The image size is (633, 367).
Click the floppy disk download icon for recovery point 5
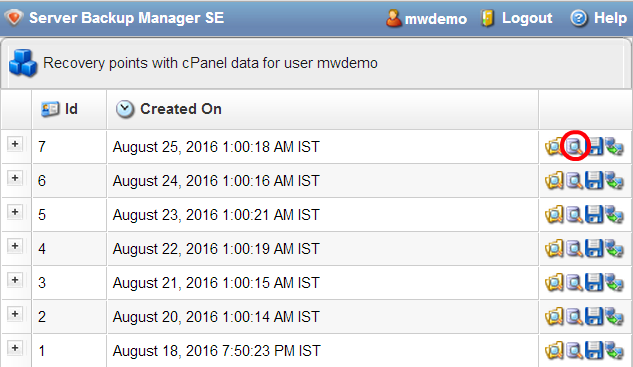594,214
